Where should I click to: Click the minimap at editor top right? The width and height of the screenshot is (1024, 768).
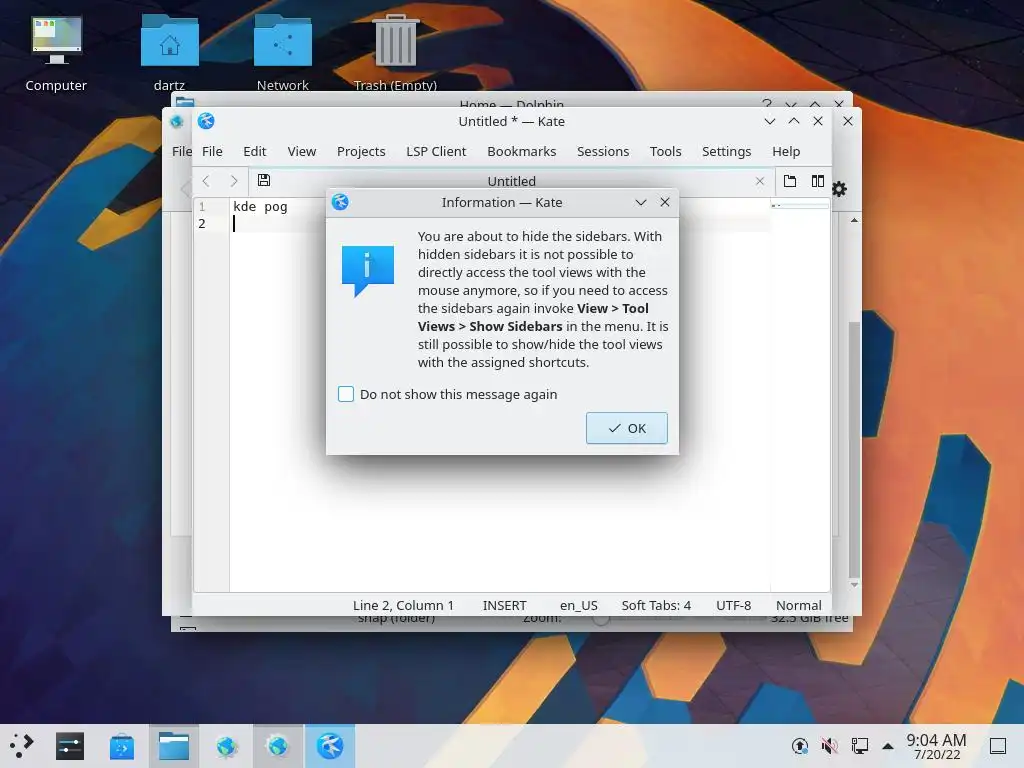click(799, 206)
